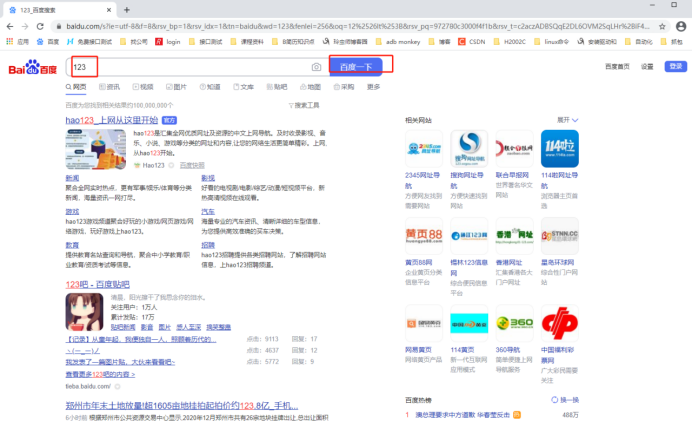
Task: Open the 搜索工具 filter dropdown
Action: click(304, 105)
